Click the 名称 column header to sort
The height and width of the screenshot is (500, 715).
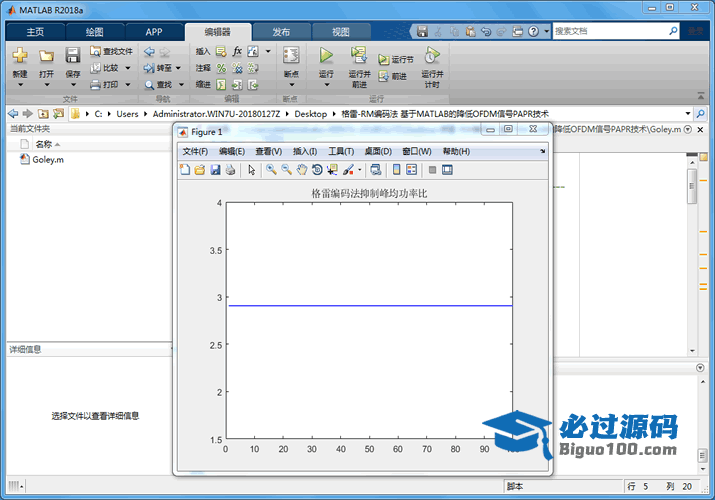44,144
